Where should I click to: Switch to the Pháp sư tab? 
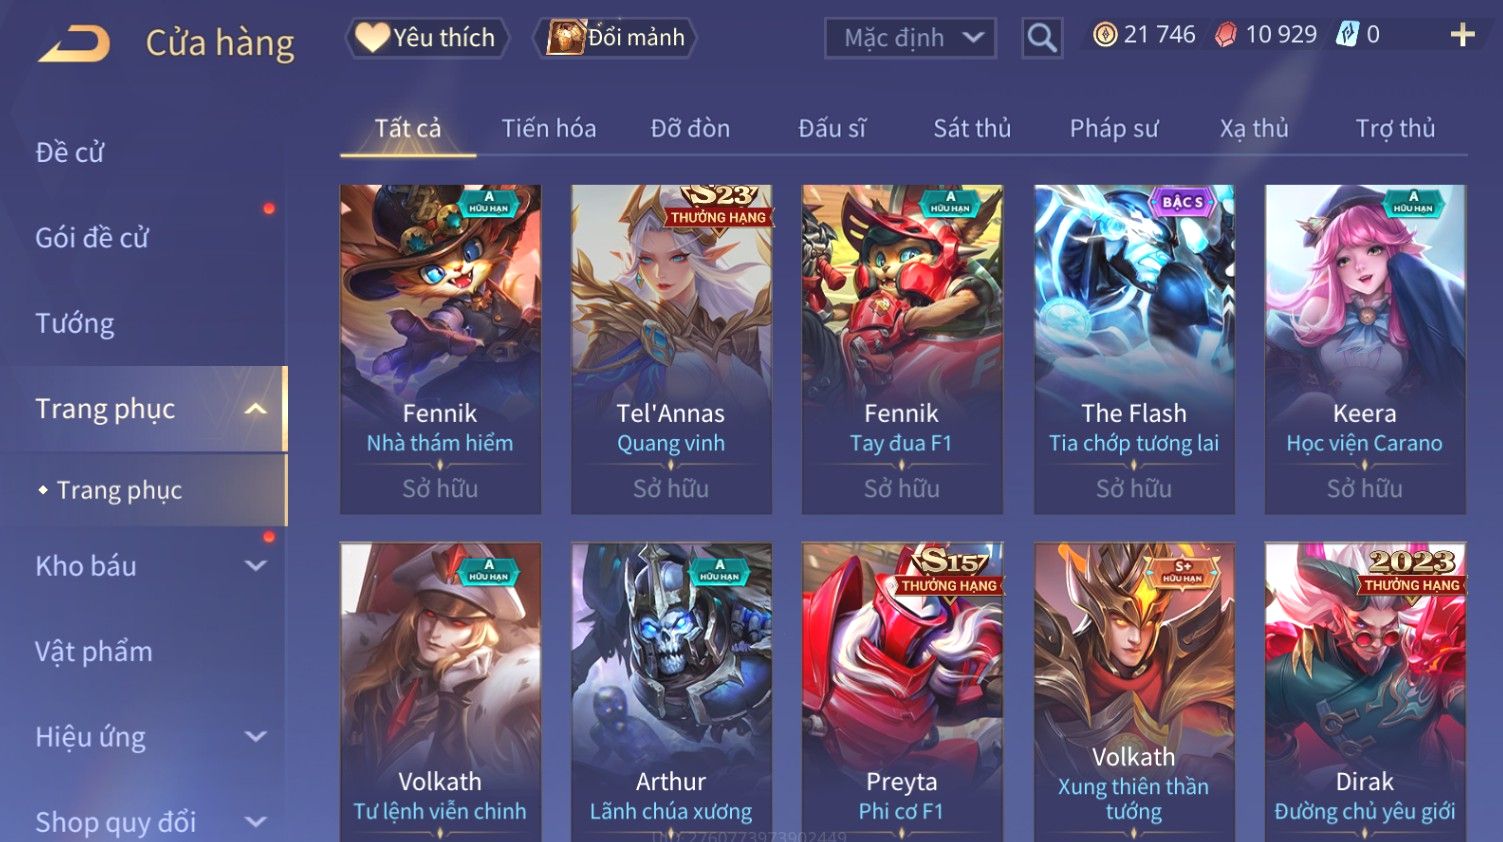coord(1114,128)
